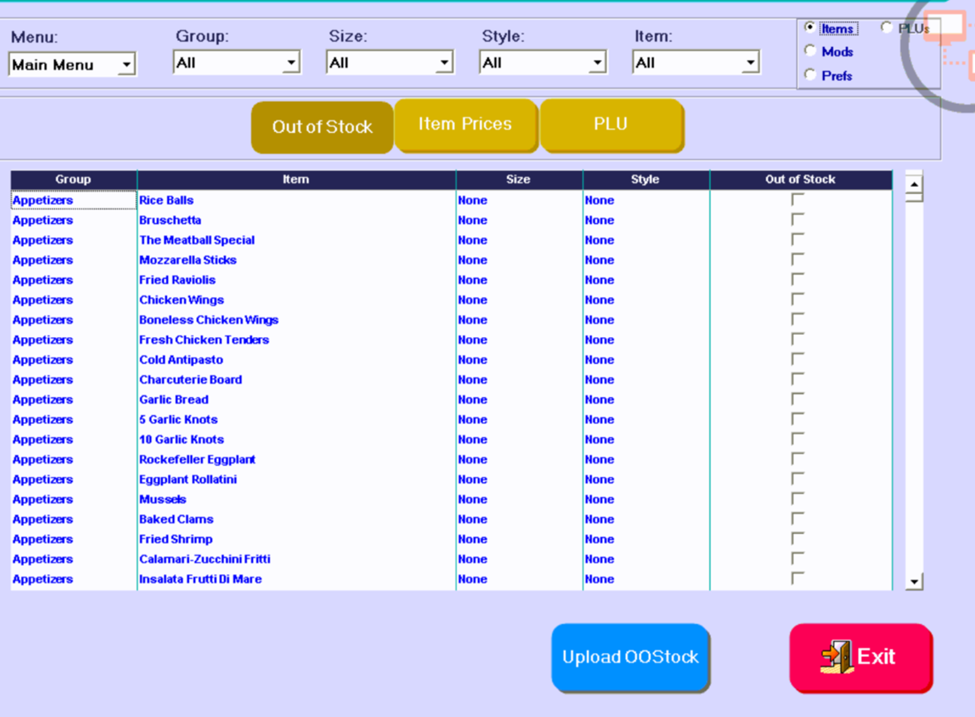
Task: Mark Cold Antipasto as out of stock
Action: 797,359
